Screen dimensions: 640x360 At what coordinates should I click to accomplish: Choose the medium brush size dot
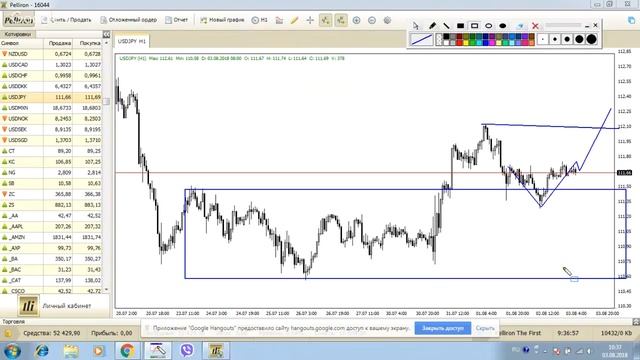(x=567, y=40)
